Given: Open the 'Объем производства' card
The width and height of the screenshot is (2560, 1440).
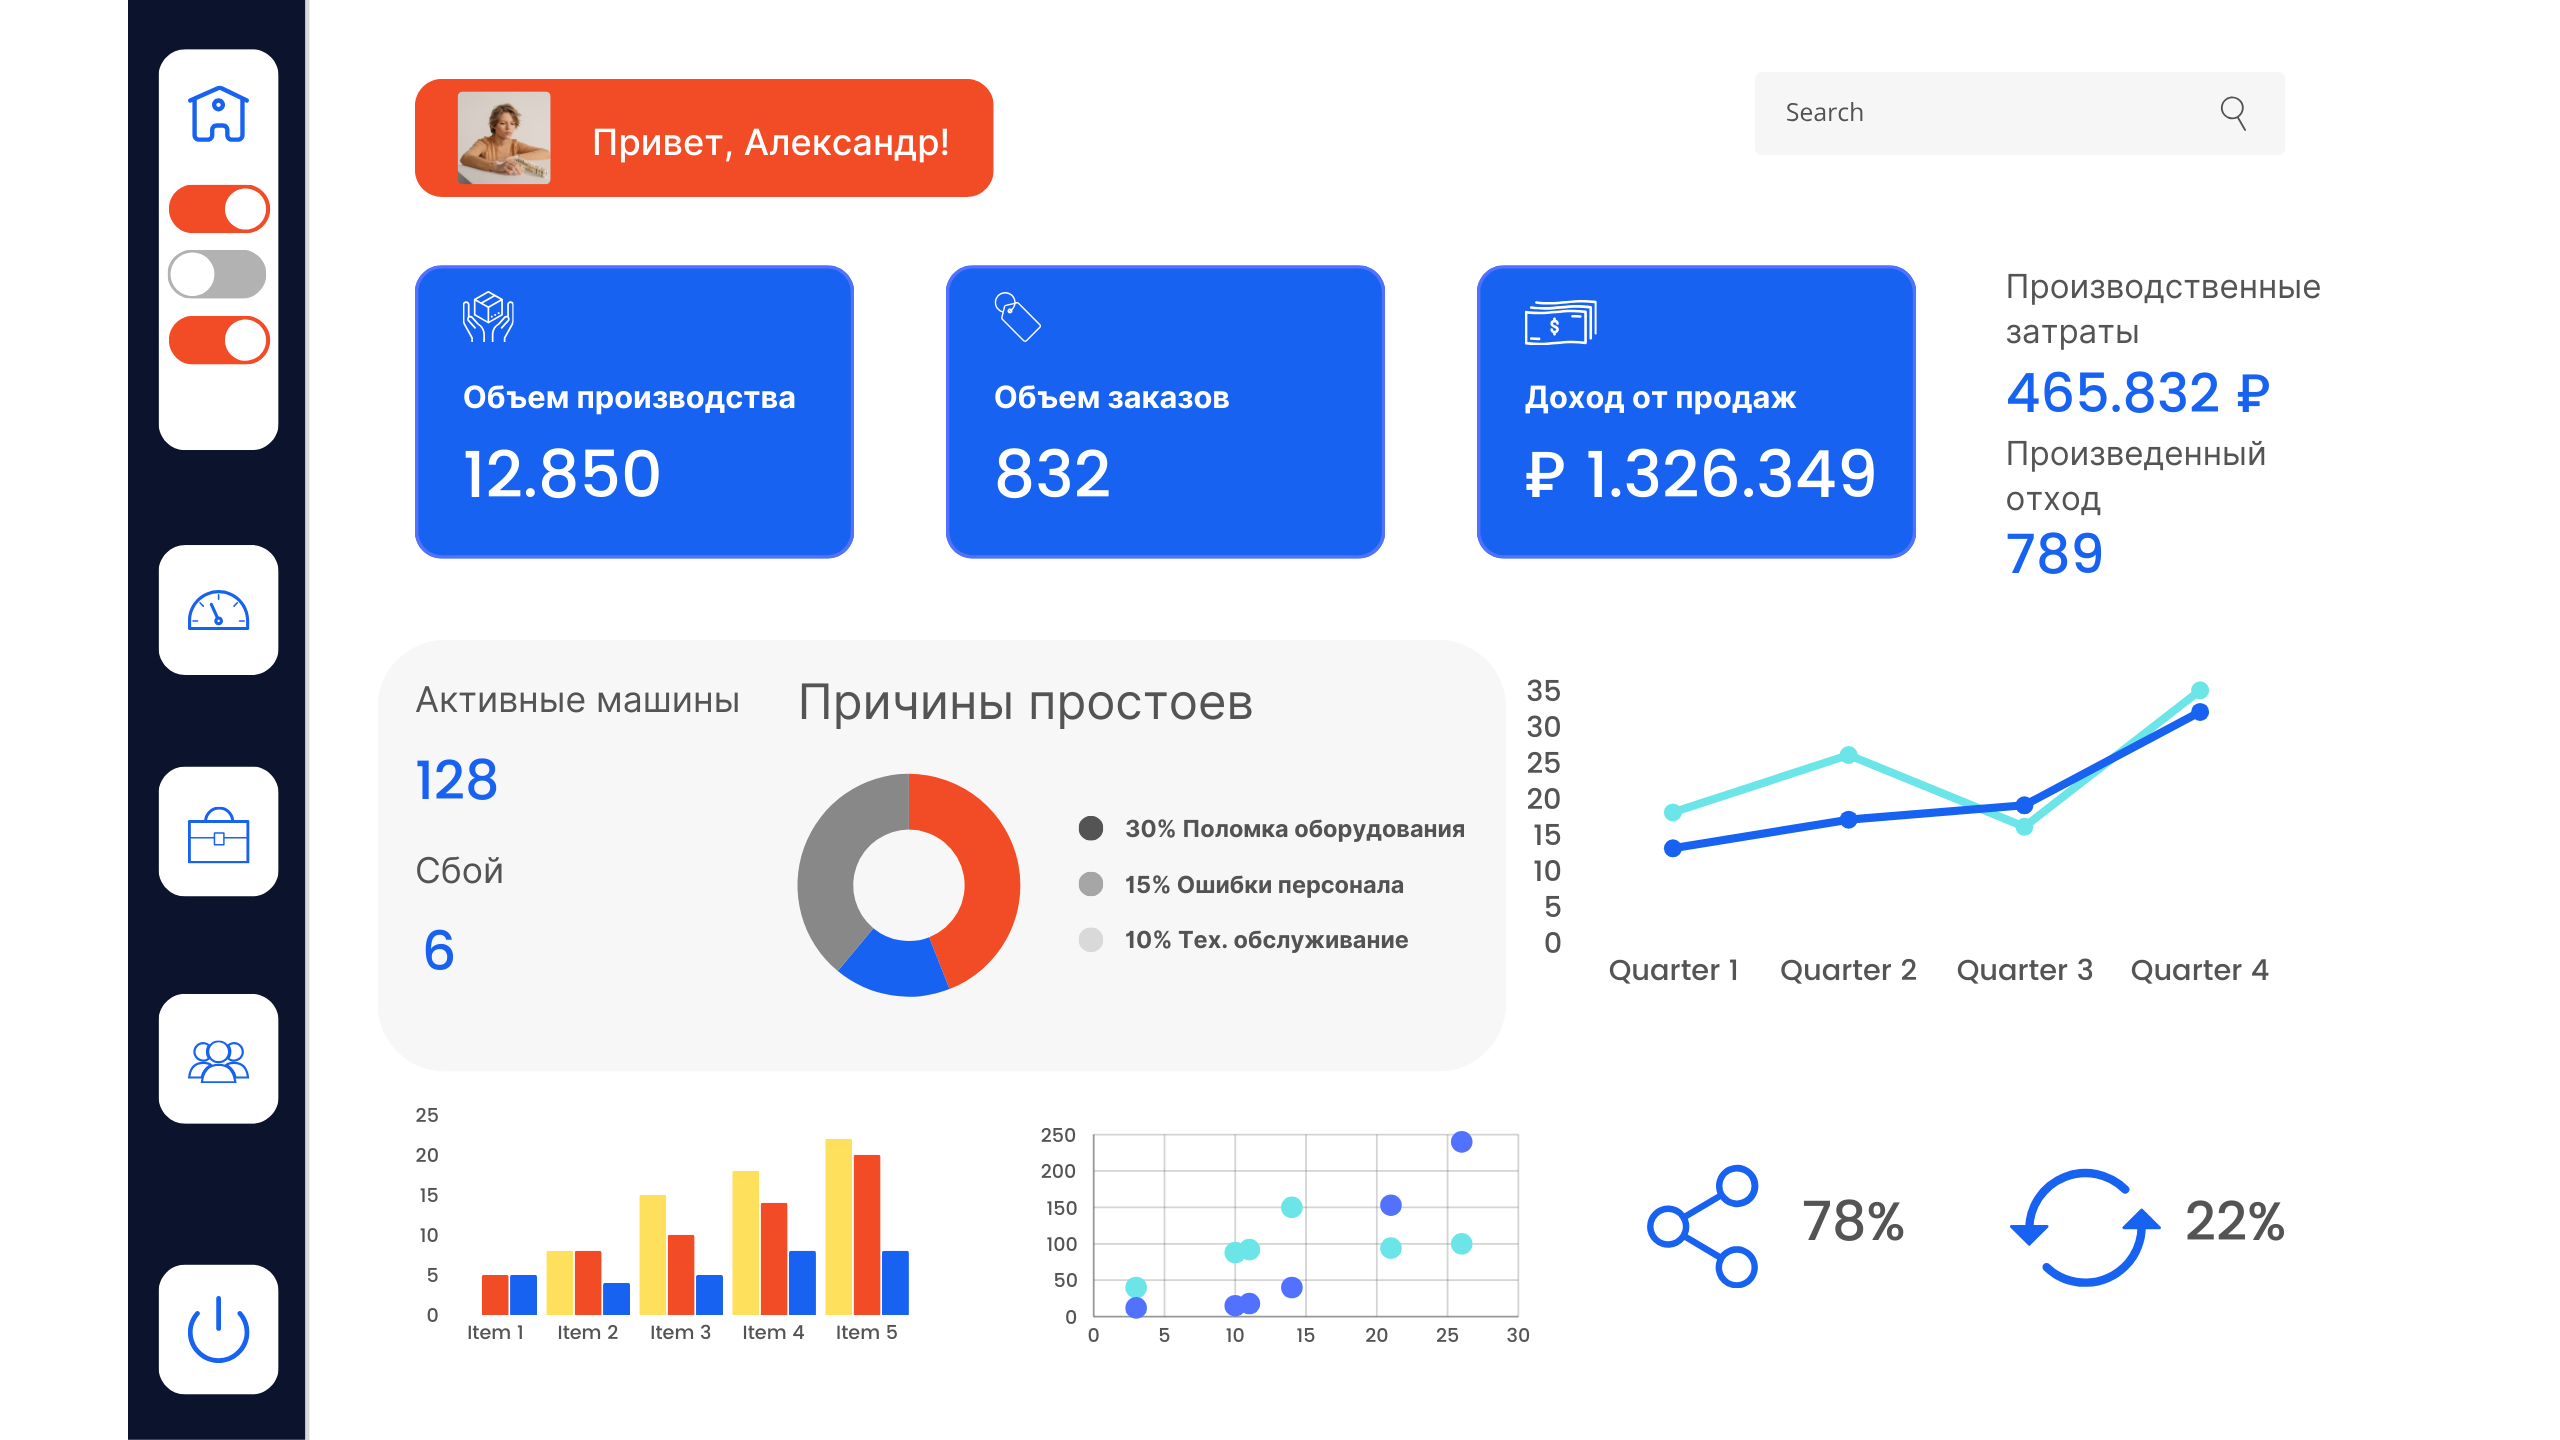Looking at the screenshot, I should coord(634,412).
